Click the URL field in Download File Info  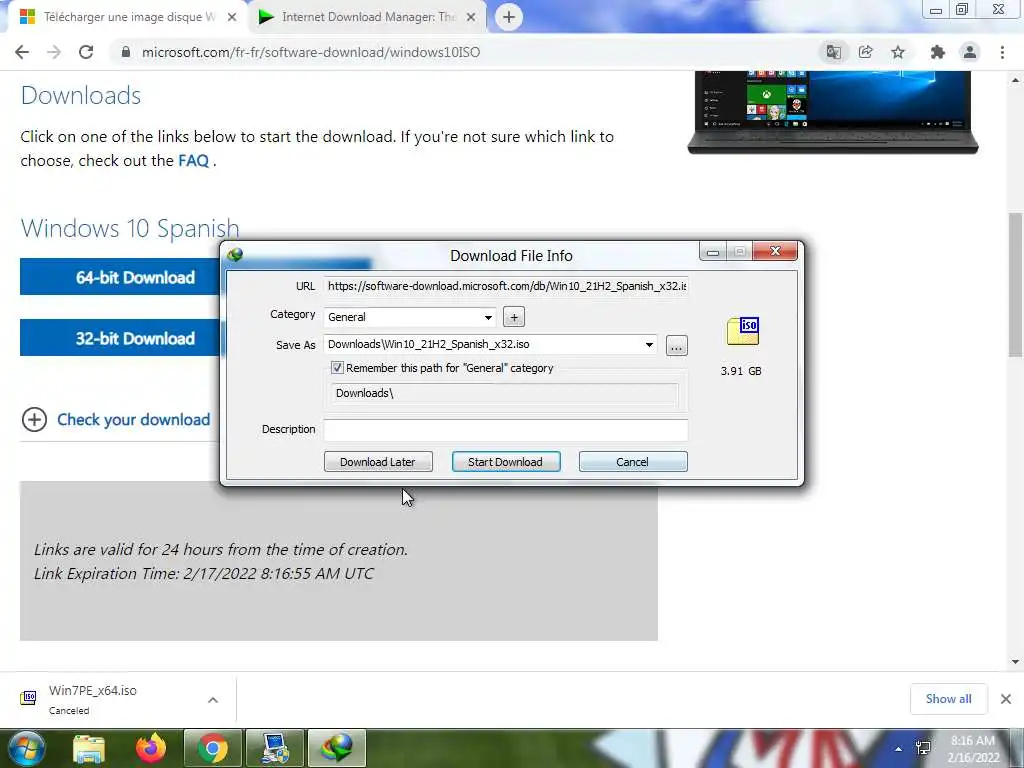(505, 286)
